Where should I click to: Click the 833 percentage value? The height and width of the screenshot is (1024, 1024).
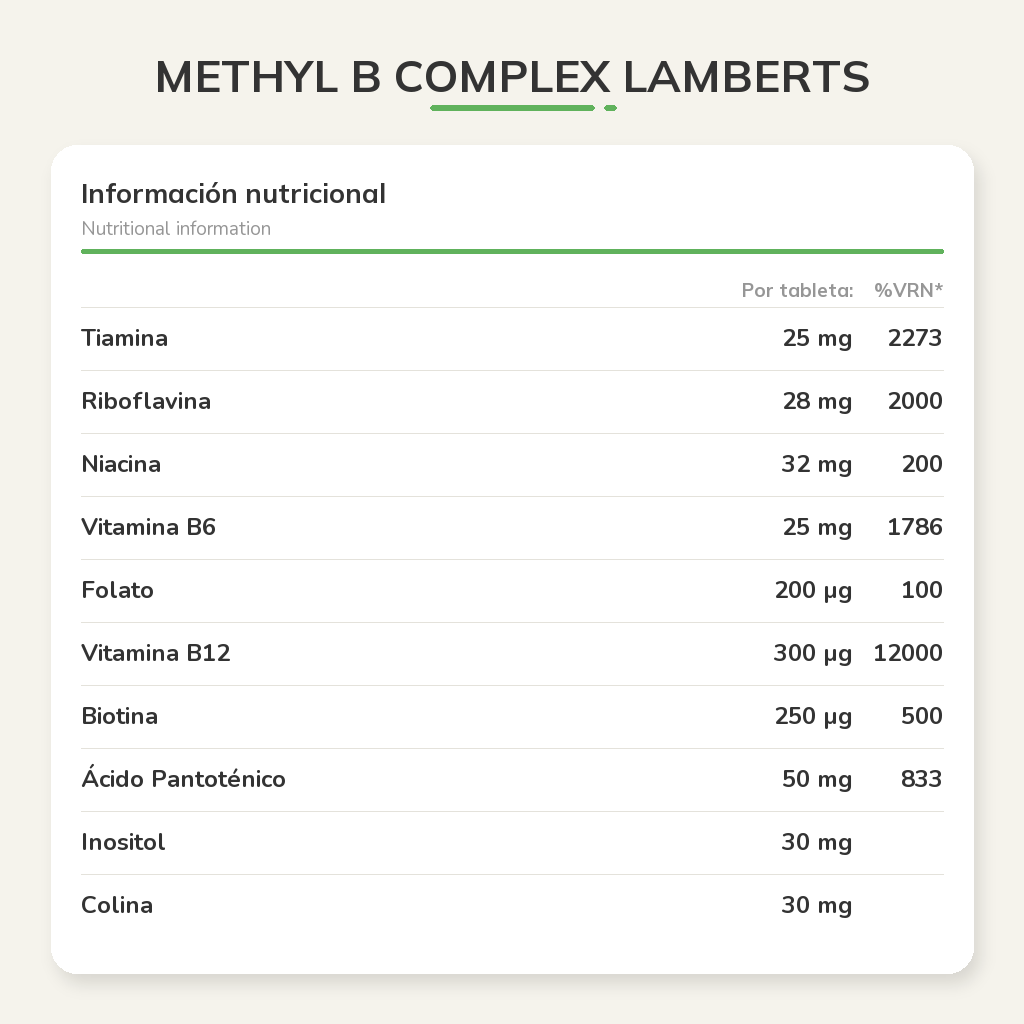tap(921, 779)
